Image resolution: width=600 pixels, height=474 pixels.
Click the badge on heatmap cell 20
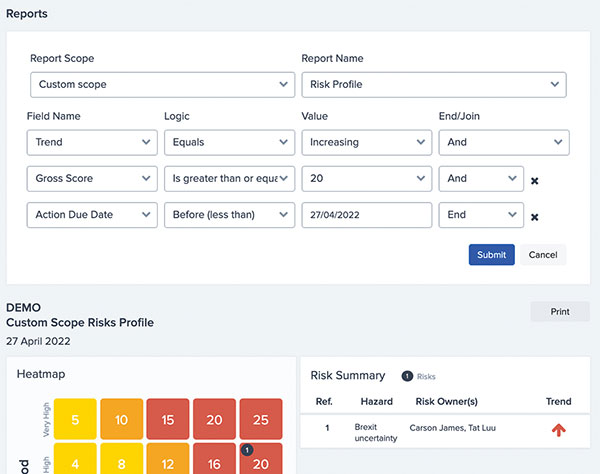(247, 450)
